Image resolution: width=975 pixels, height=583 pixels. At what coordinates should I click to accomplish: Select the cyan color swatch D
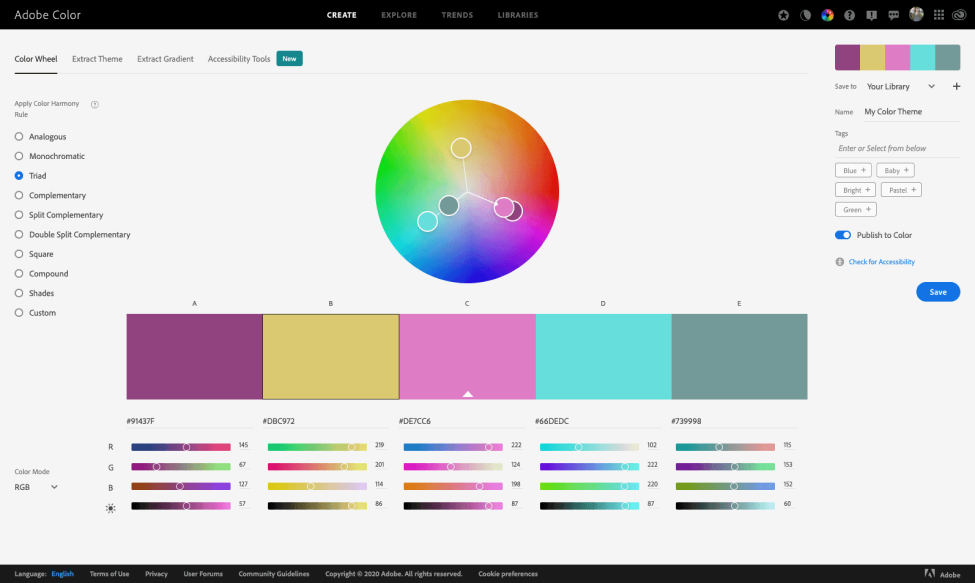point(603,357)
